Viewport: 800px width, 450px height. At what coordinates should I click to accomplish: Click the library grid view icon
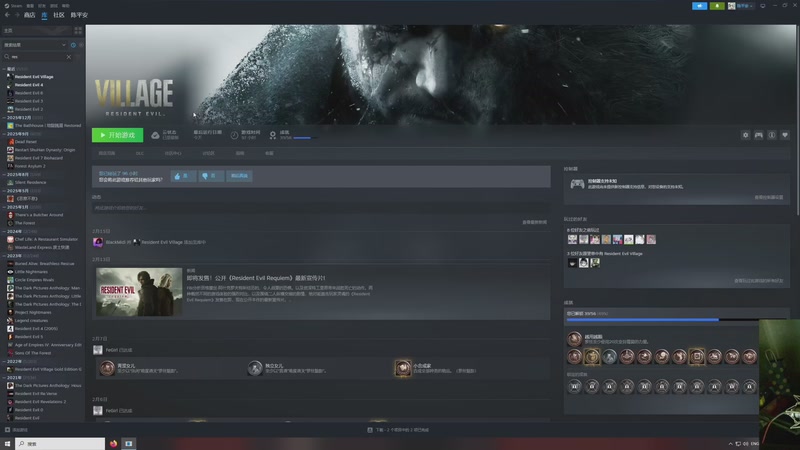pyautogui.click(x=78, y=31)
